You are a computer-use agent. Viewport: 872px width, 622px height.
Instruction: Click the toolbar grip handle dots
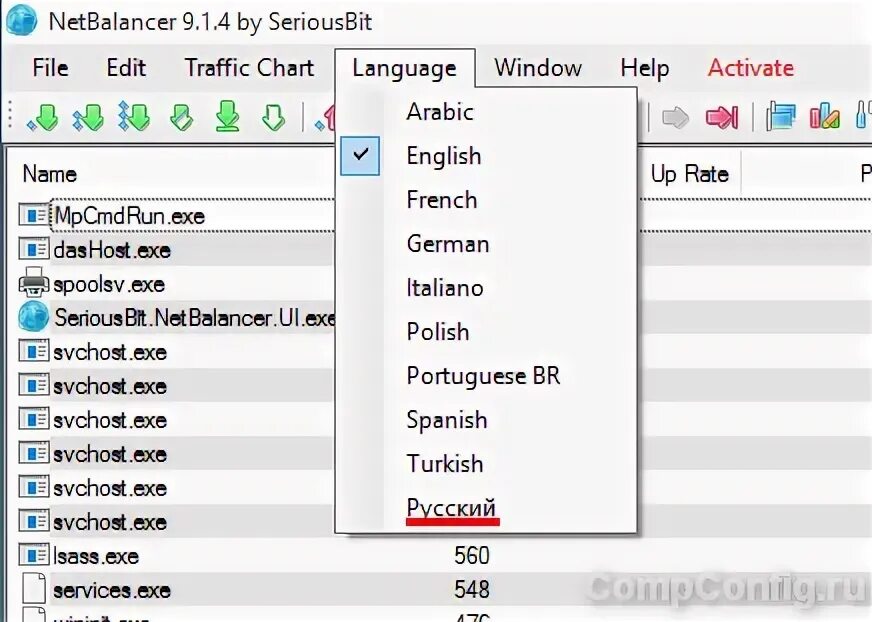click(11, 116)
